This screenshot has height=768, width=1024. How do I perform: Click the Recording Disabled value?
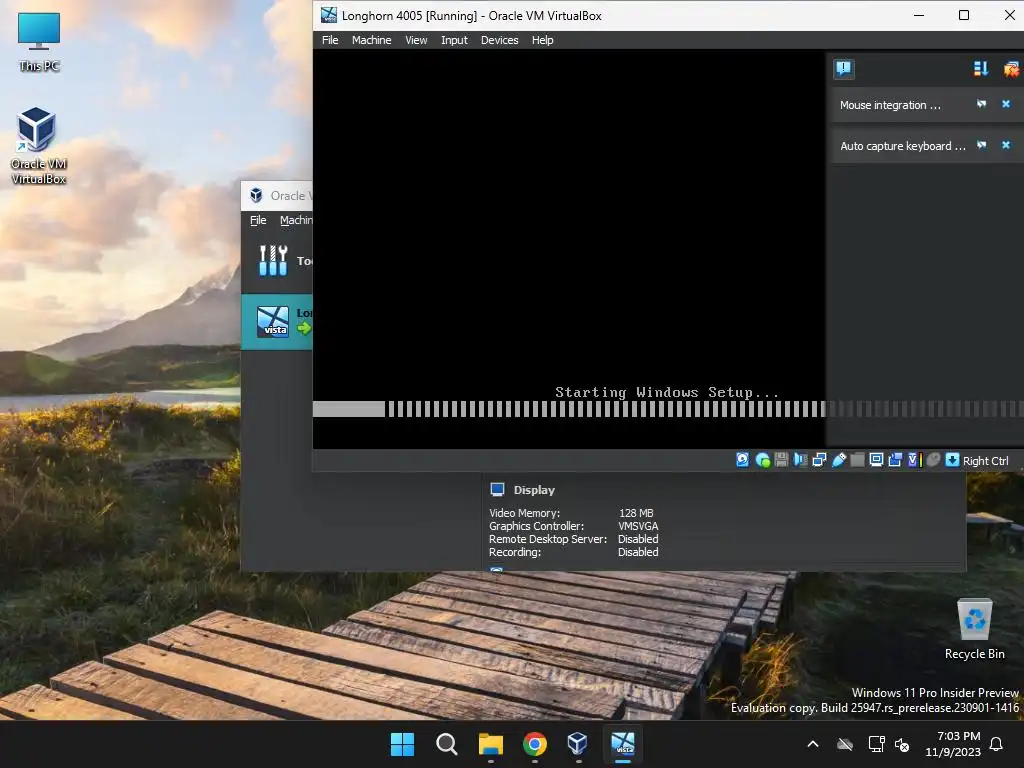(x=638, y=552)
